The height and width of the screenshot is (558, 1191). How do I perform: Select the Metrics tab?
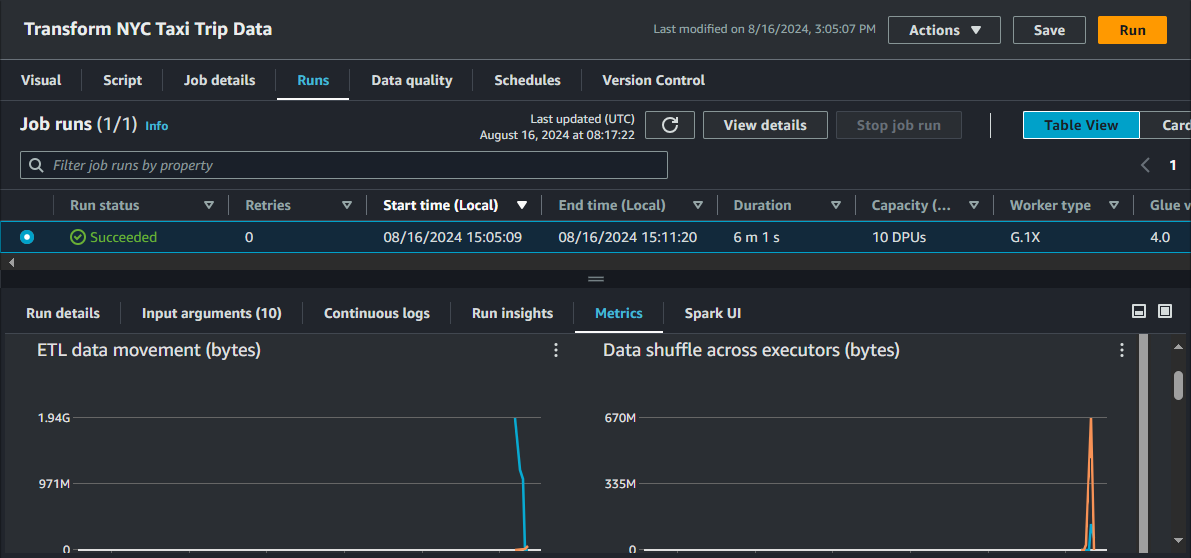619,314
